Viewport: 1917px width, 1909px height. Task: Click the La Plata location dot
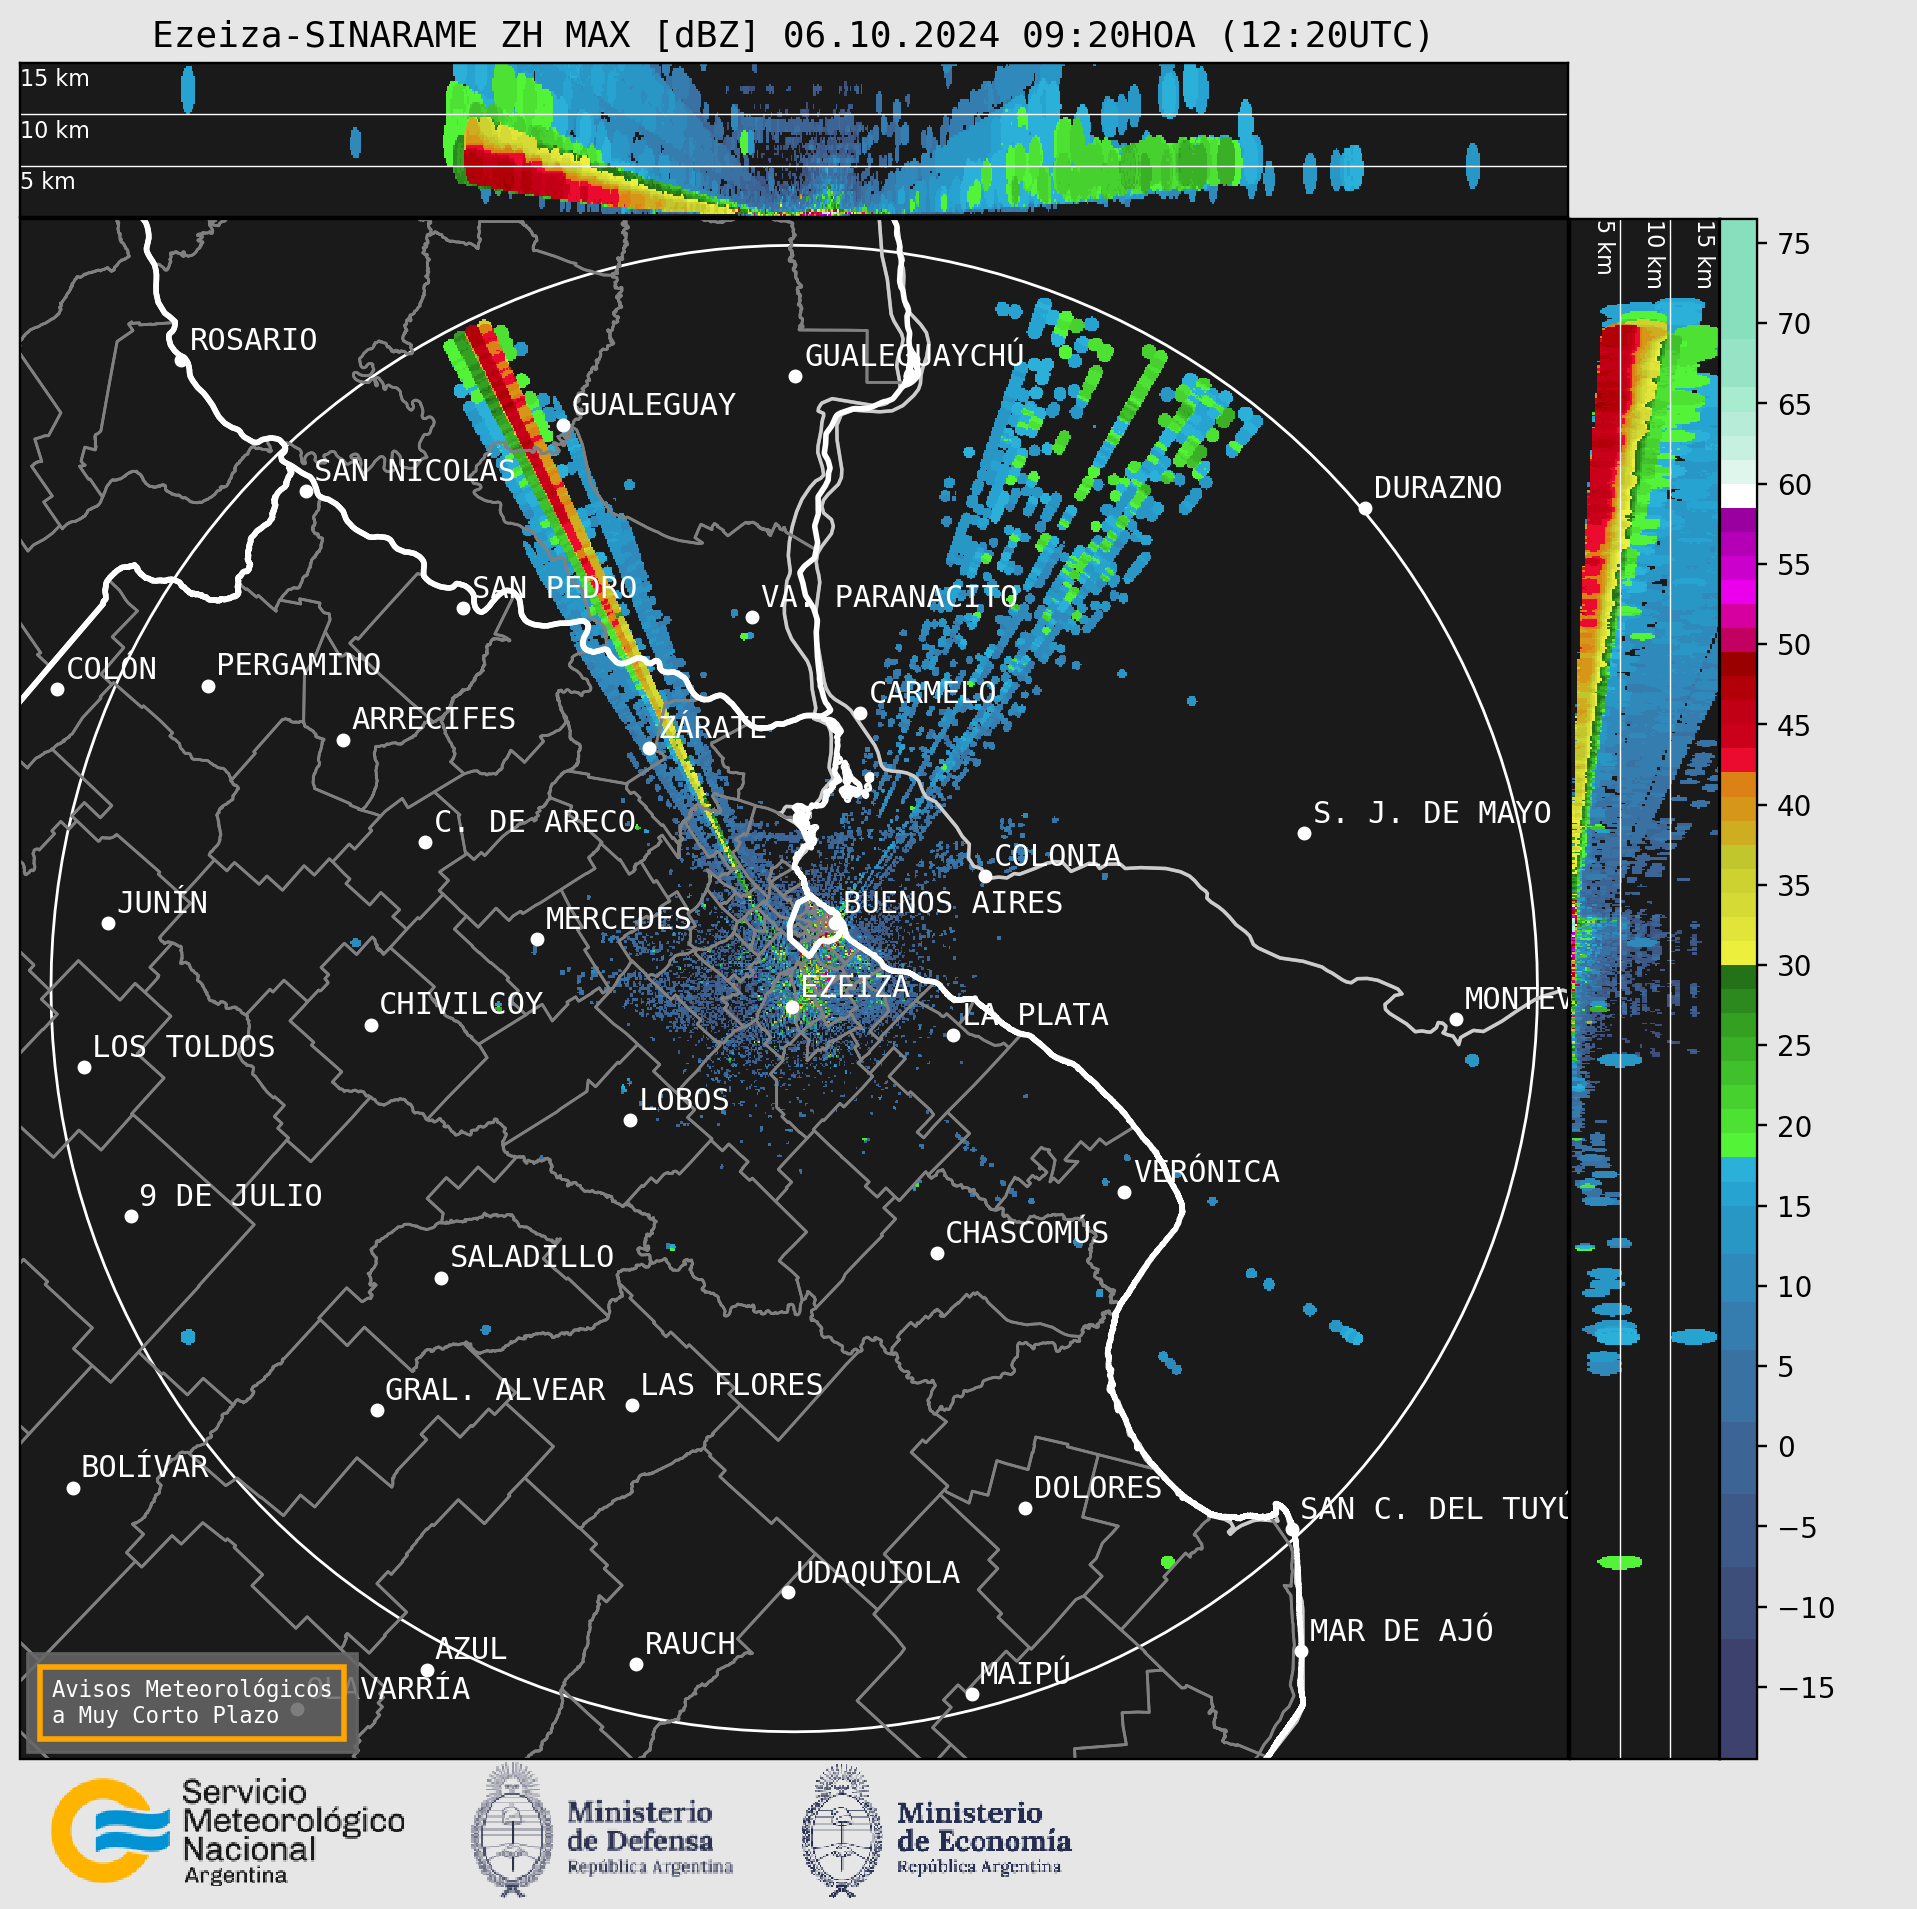click(953, 1035)
